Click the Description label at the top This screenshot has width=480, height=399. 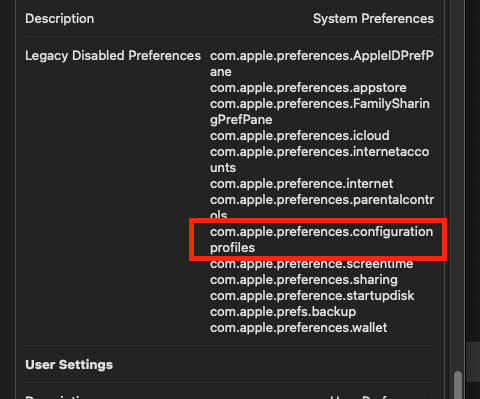coord(60,19)
